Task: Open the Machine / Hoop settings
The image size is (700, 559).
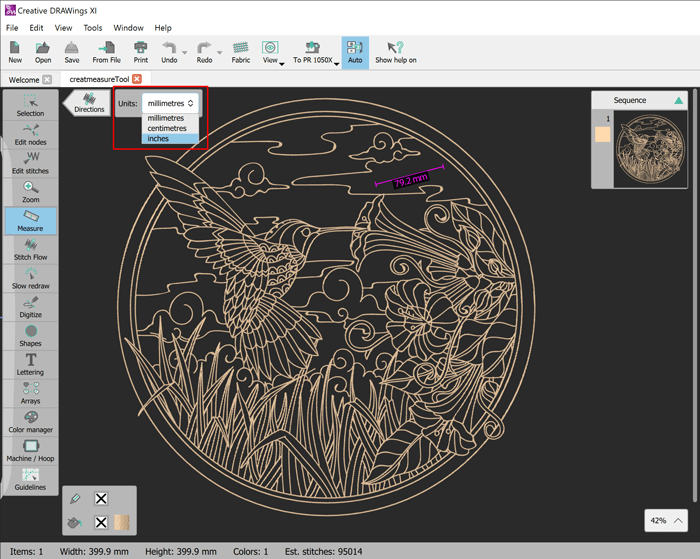Action: pyautogui.click(x=30, y=450)
